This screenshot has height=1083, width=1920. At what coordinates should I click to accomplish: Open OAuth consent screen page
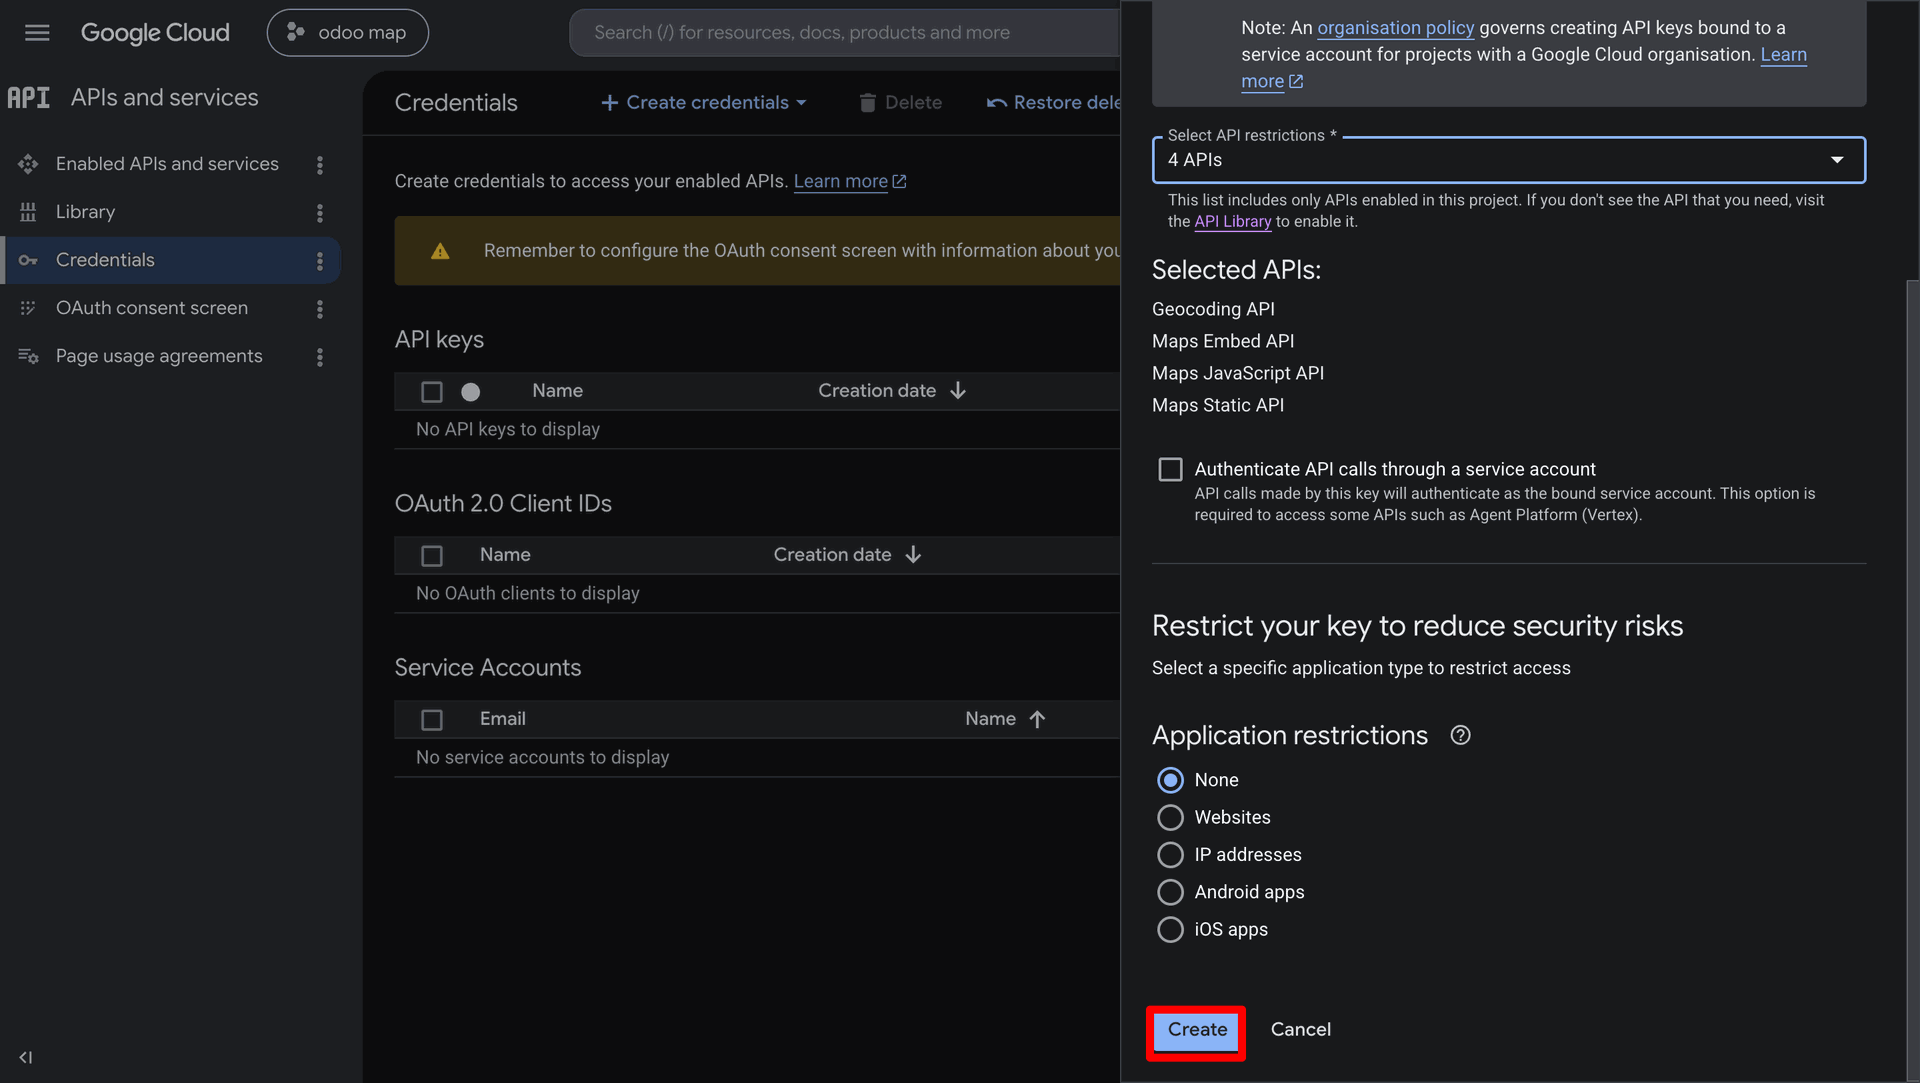point(152,308)
